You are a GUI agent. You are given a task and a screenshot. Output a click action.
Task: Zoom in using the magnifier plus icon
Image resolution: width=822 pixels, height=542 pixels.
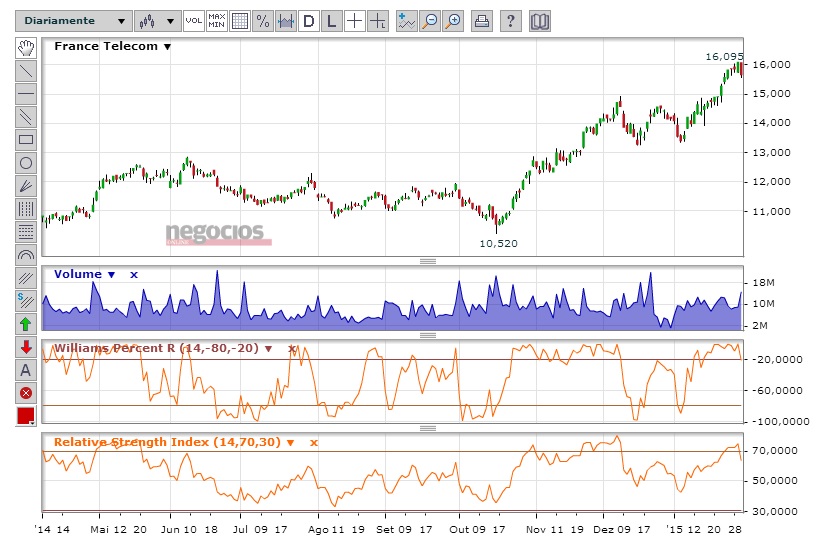453,21
